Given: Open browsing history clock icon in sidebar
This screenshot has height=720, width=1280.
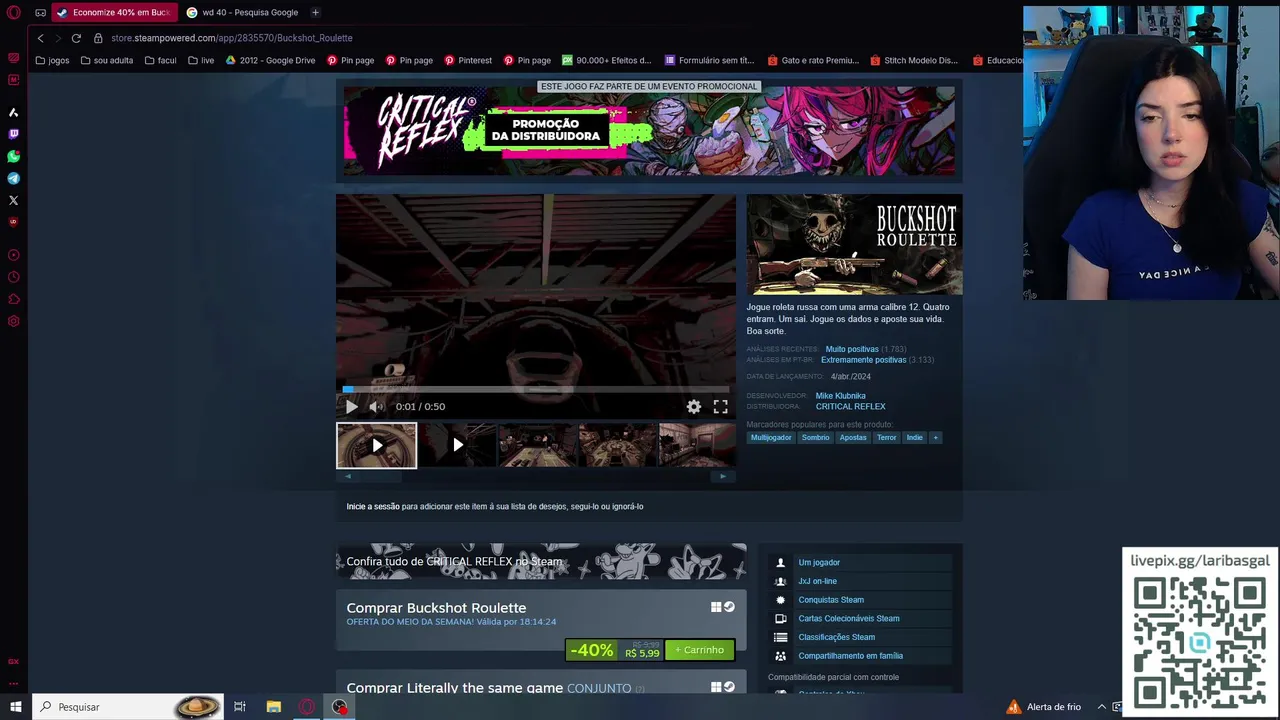Looking at the screenshot, I should tap(13, 277).
